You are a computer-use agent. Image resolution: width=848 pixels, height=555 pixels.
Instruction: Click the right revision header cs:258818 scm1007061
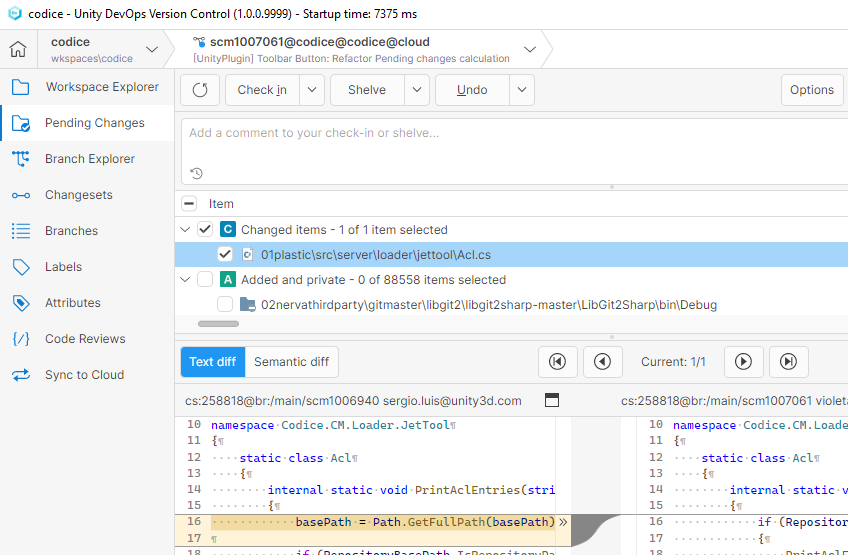(x=734, y=401)
